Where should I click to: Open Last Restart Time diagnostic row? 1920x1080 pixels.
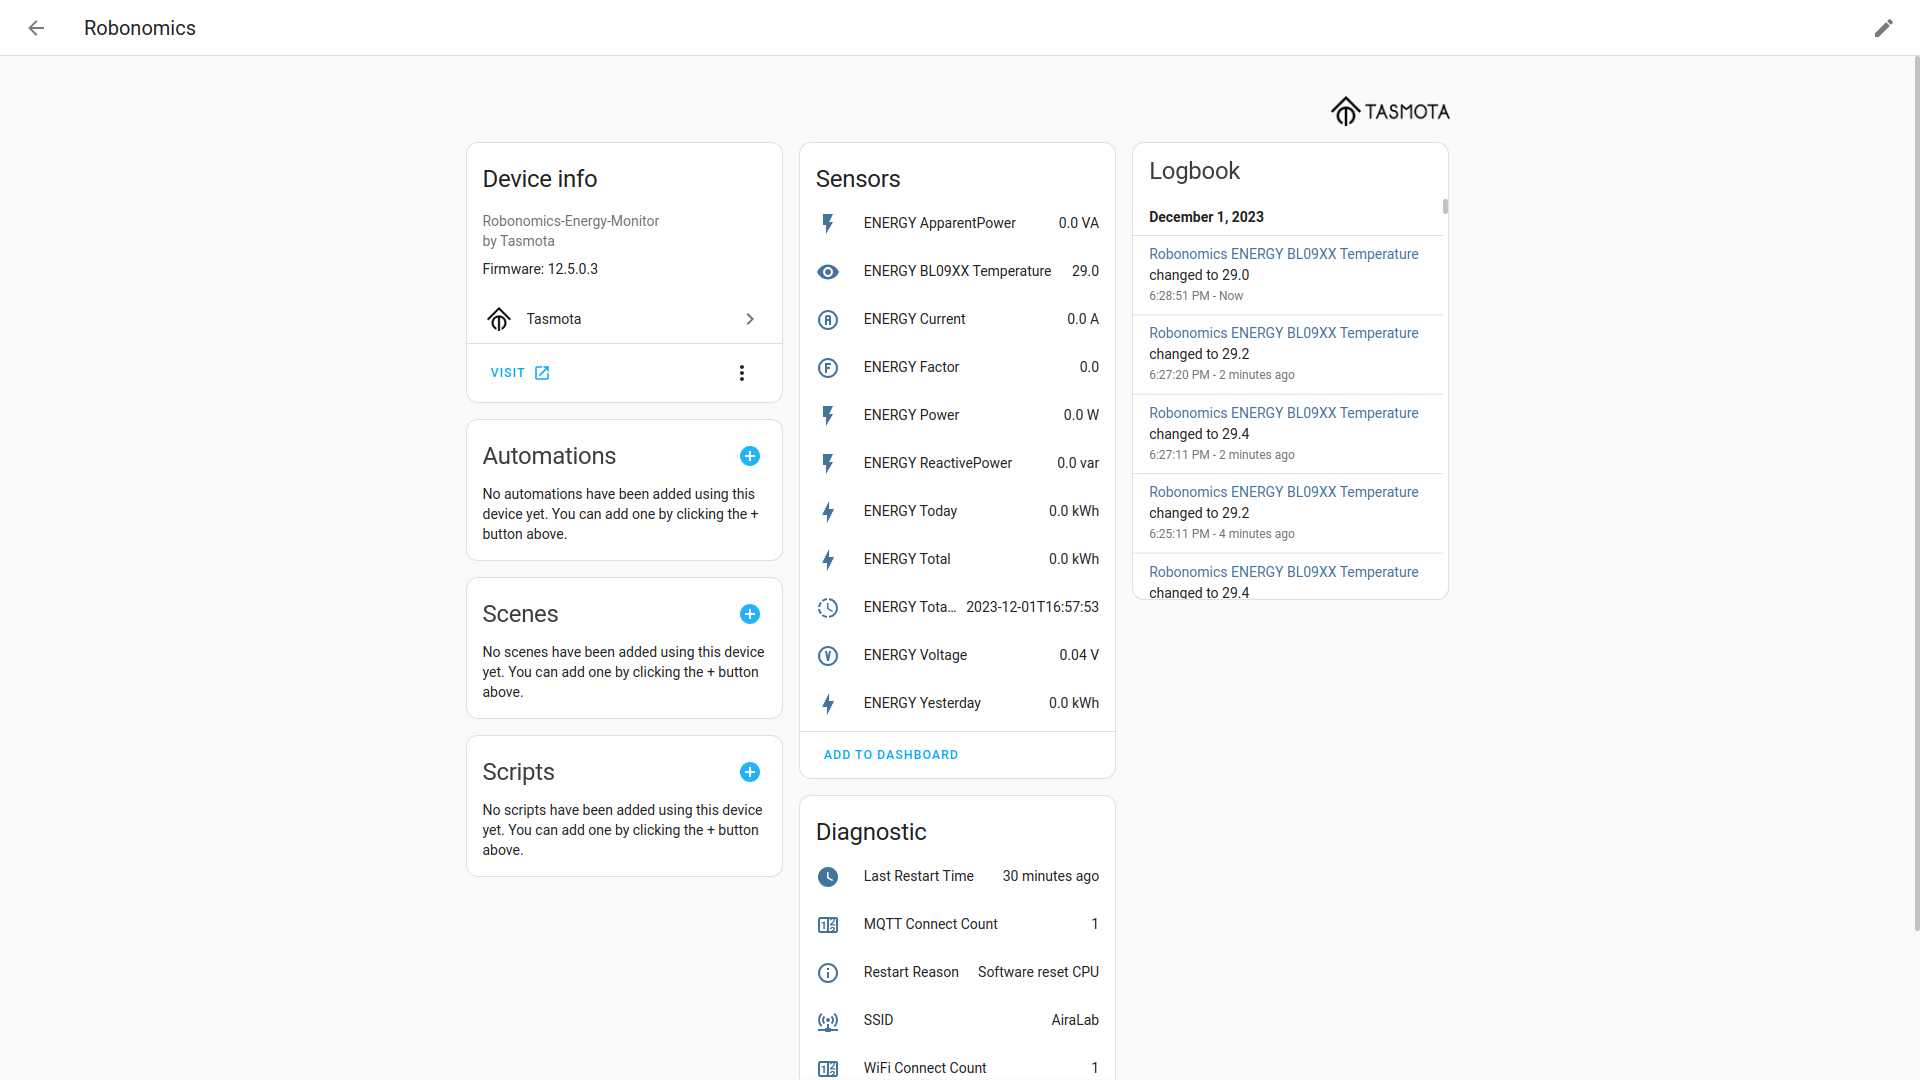coord(957,876)
